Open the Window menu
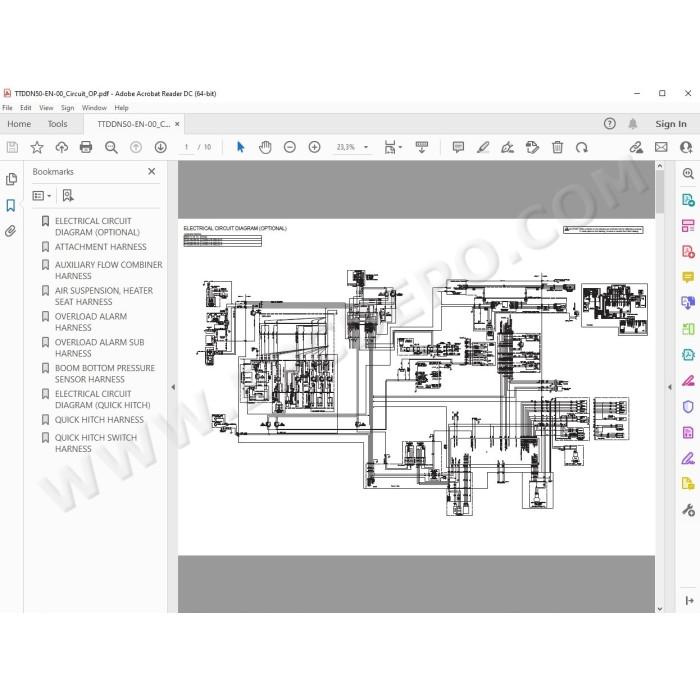 pos(94,108)
